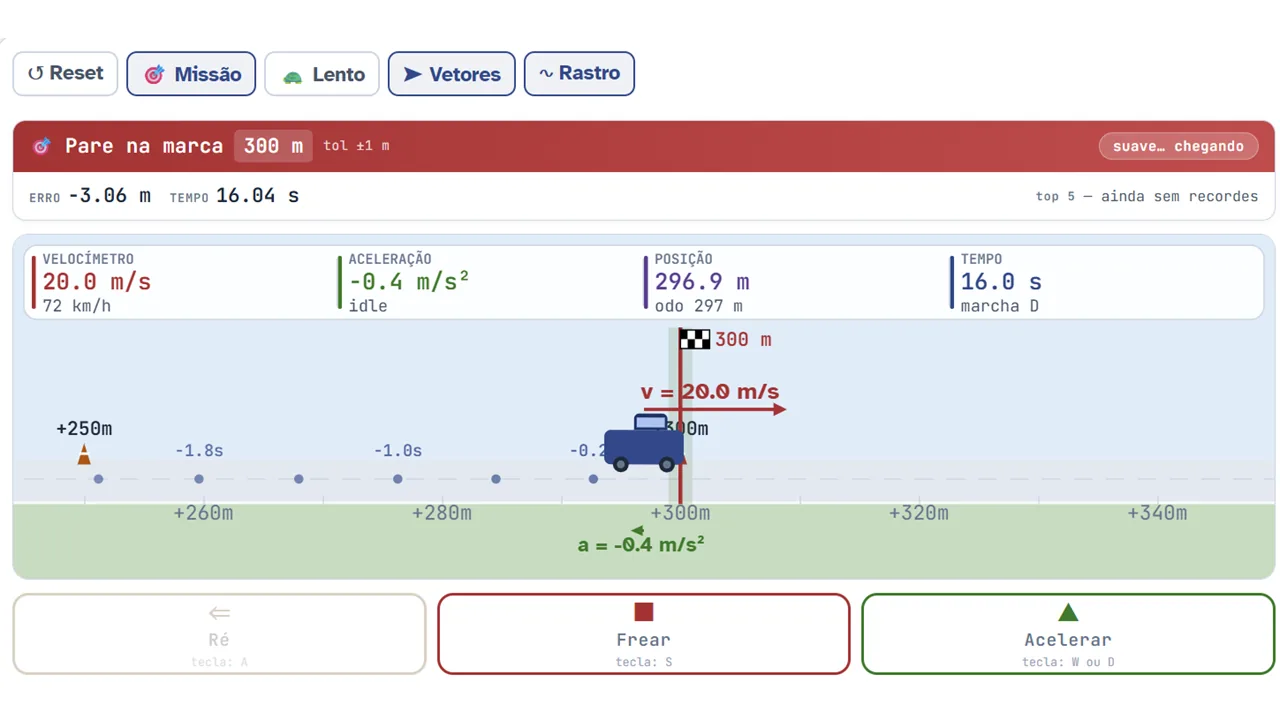
Task: Click the Velocímetro 20.0 m/s readout
Action: [x=97, y=282]
